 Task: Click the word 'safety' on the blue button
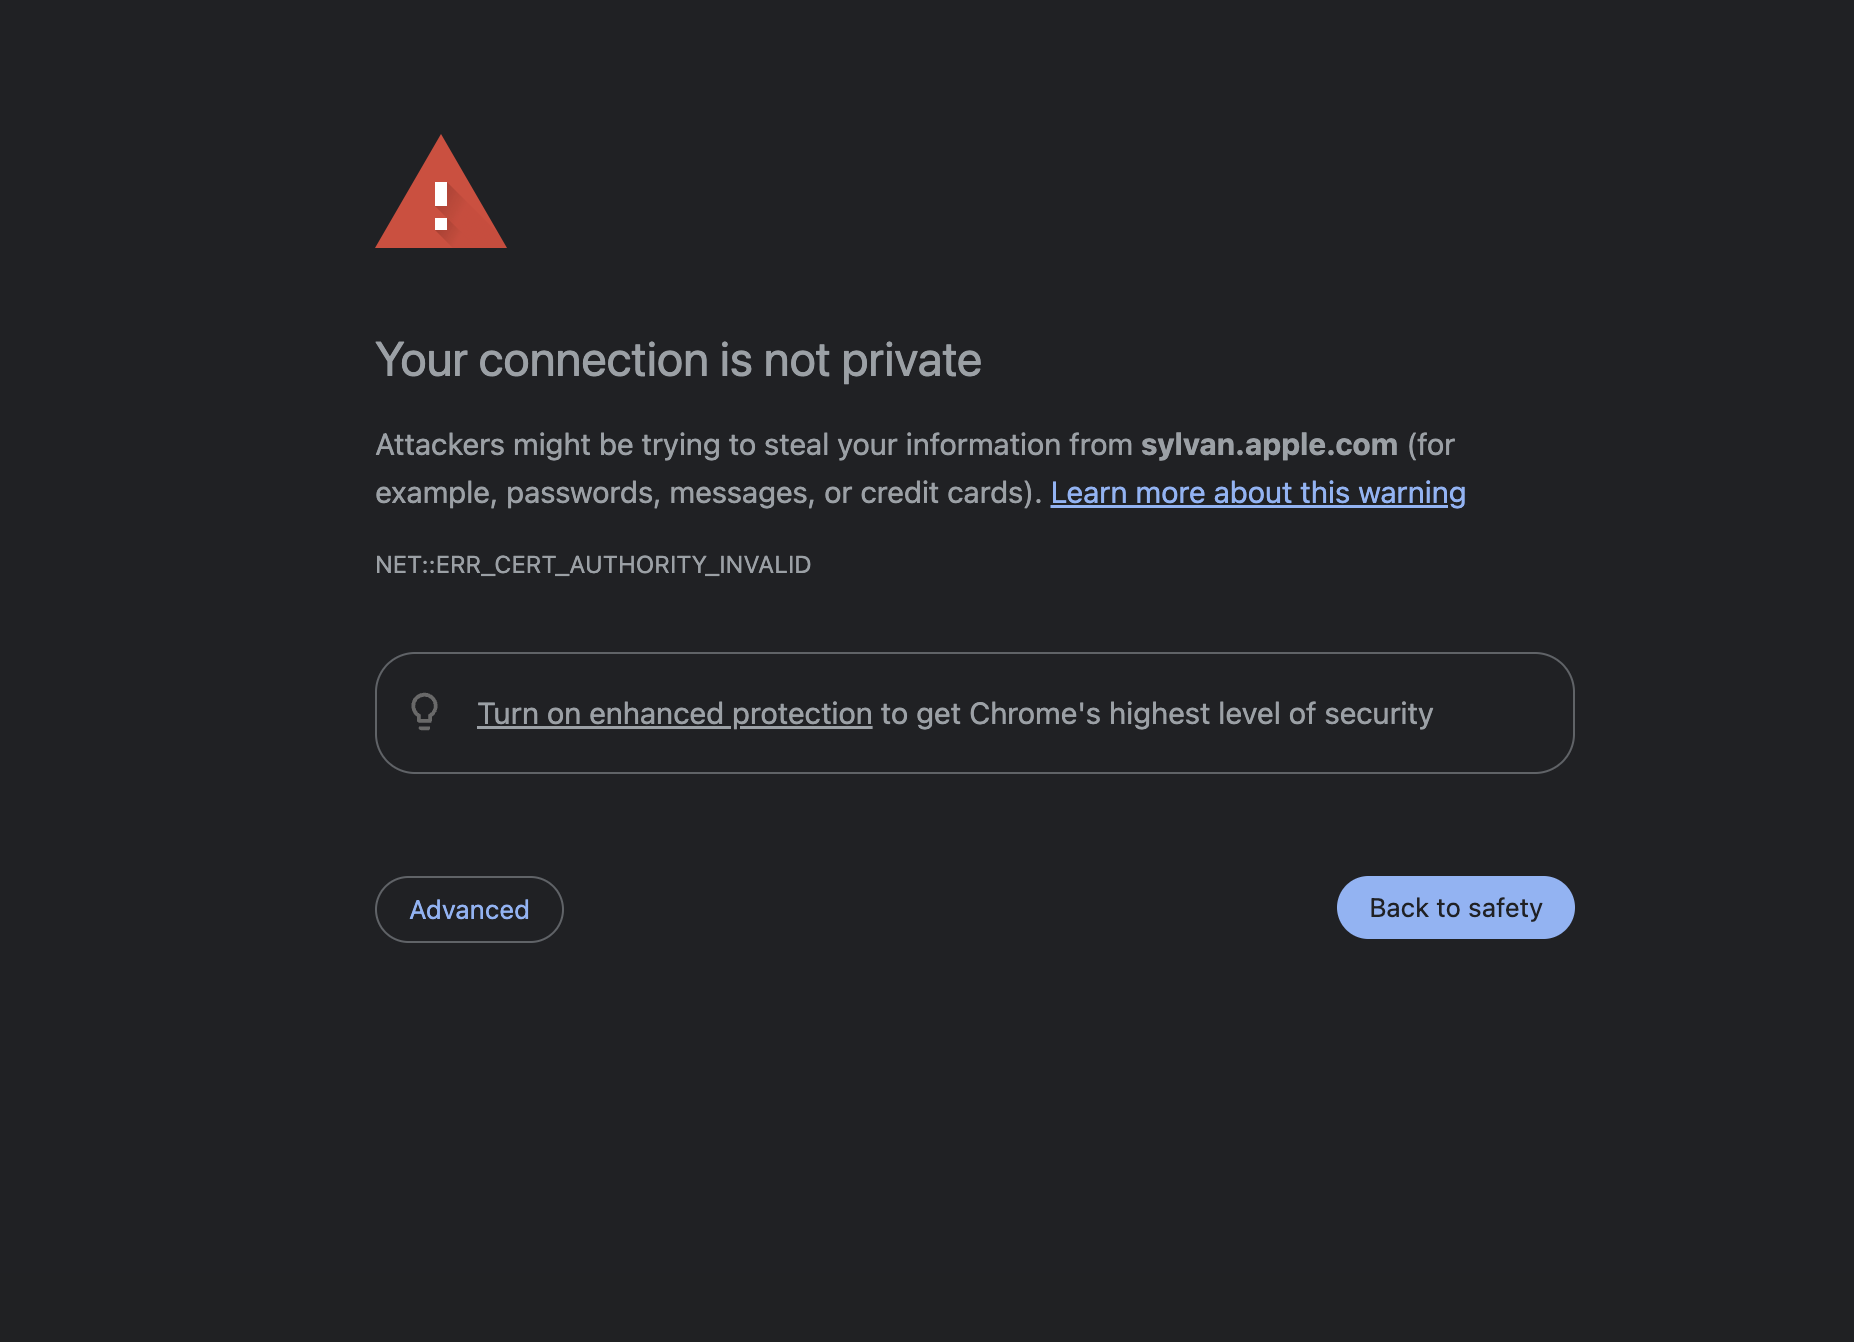click(x=1505, y=908)
